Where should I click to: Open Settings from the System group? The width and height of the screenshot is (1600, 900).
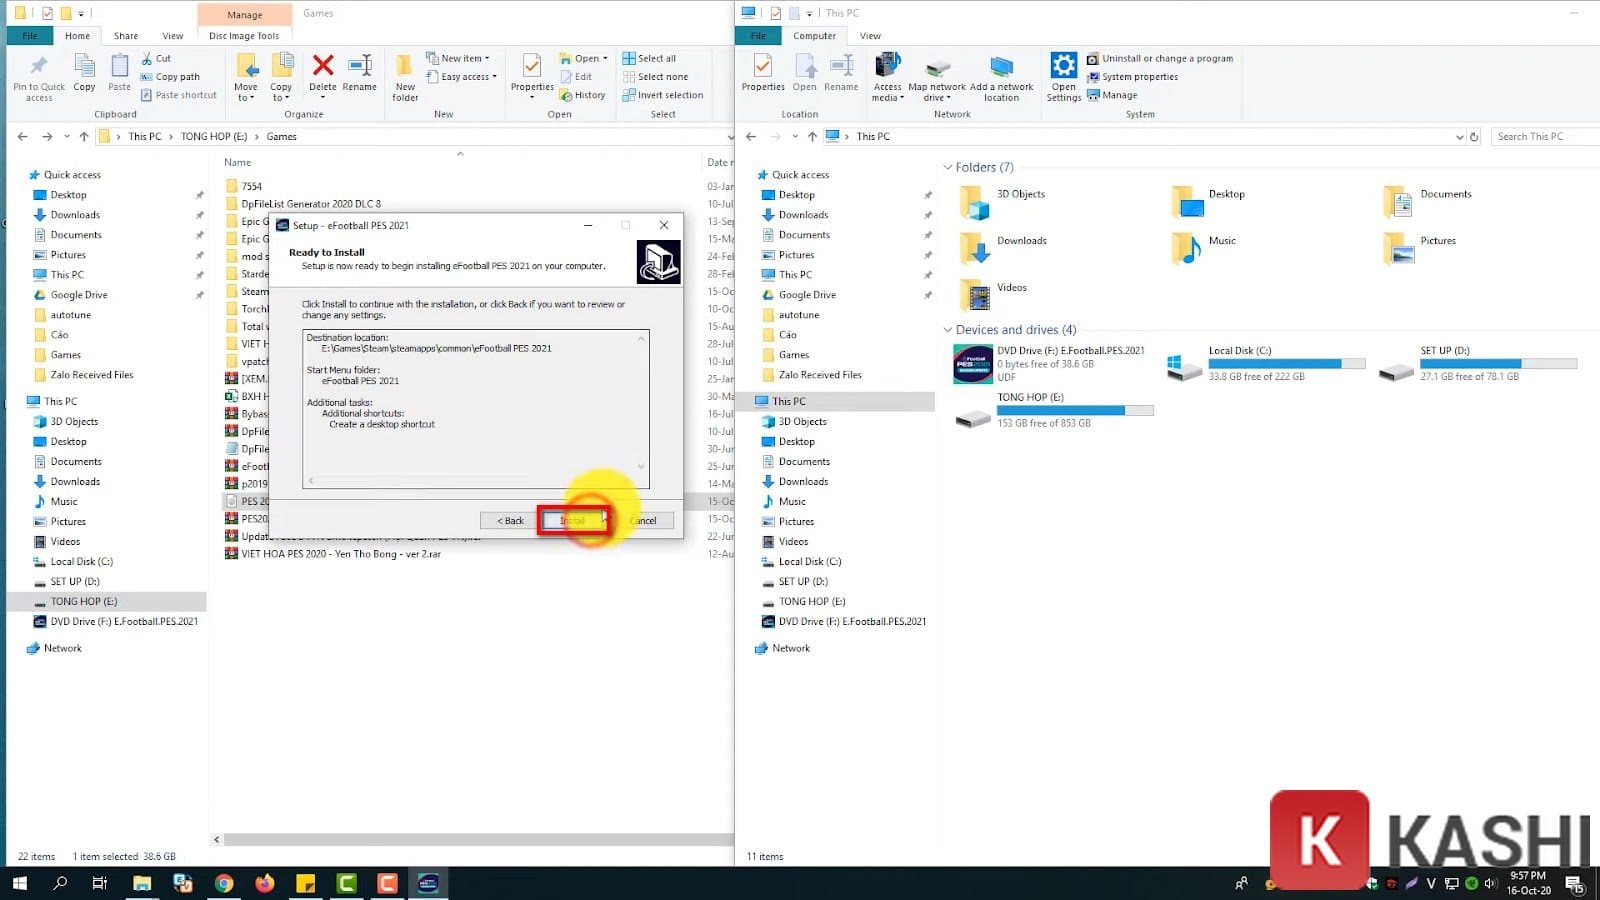pyautogui.click(x=1062, y=73)
